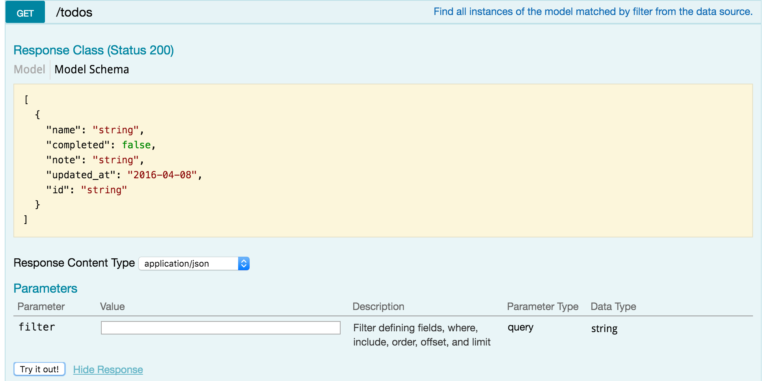Click the Description column header

[x=378, y=307]
